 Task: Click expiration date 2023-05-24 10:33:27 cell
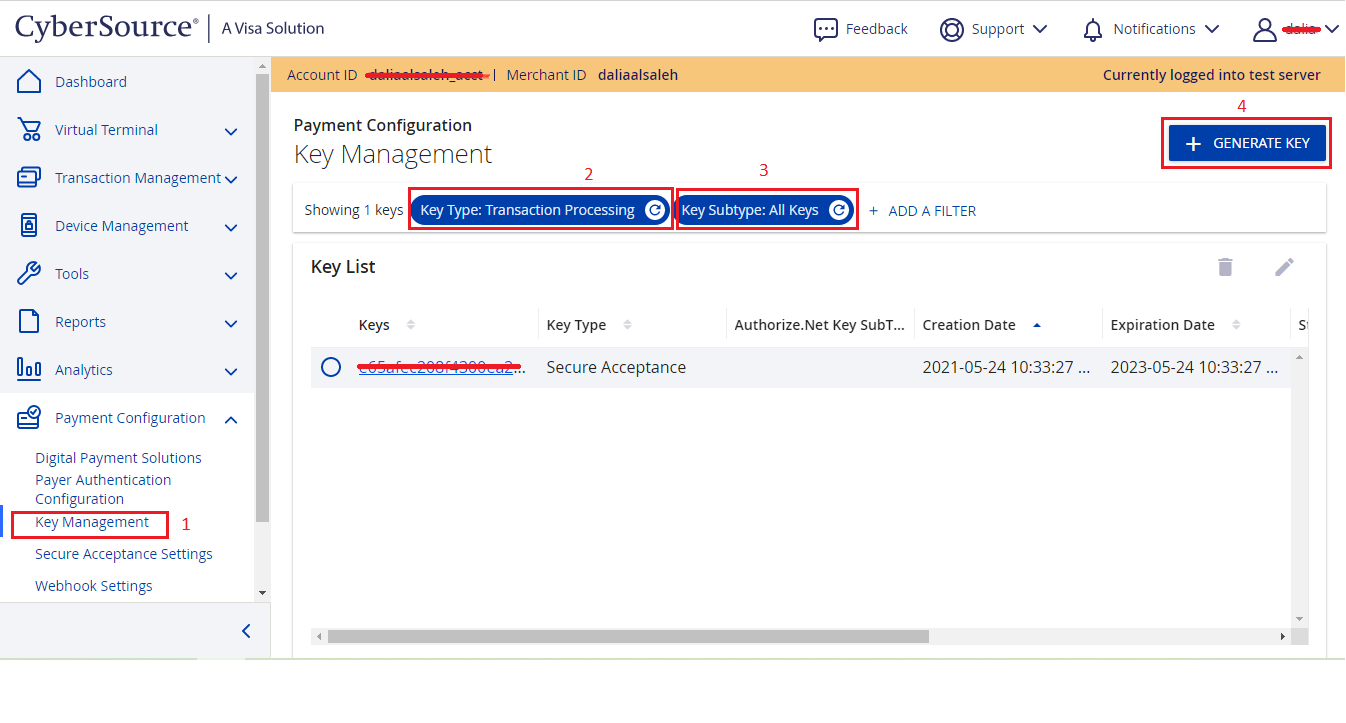click(x=1194, y=367)
